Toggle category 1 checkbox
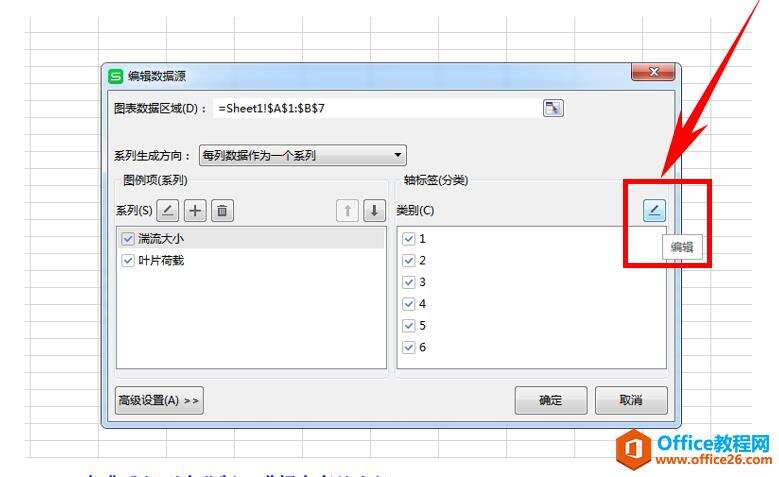This screenshot has width=779, height=477. (408, 239)
